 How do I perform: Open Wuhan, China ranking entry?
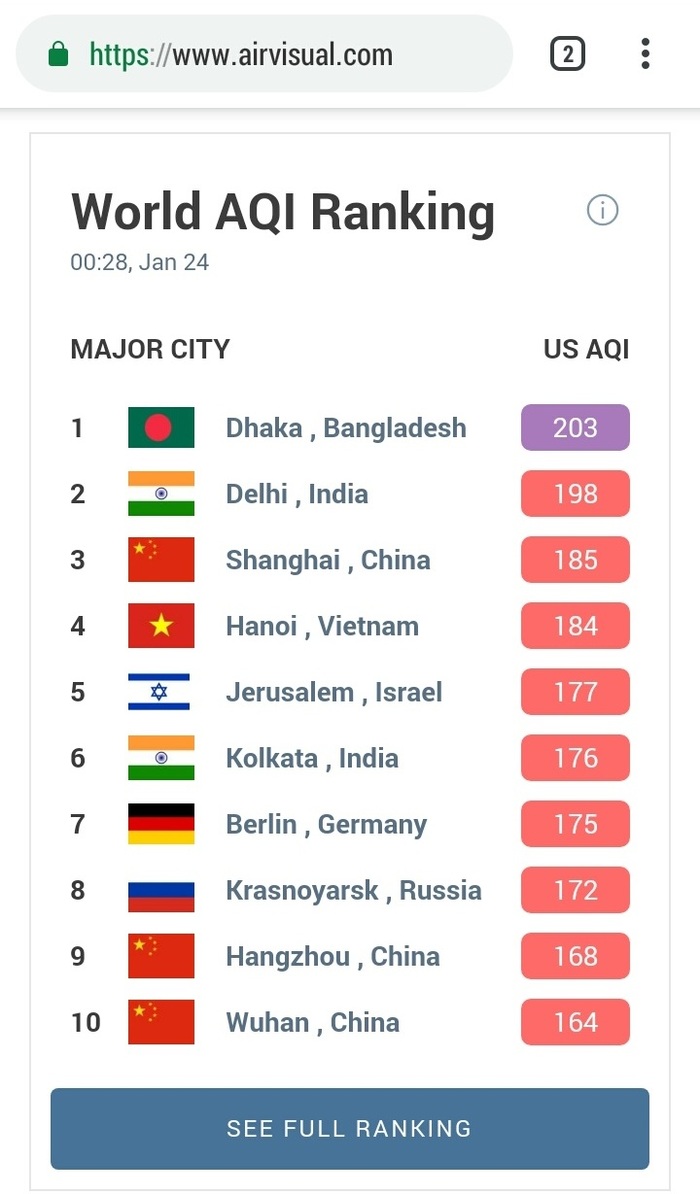(312, 1022)
